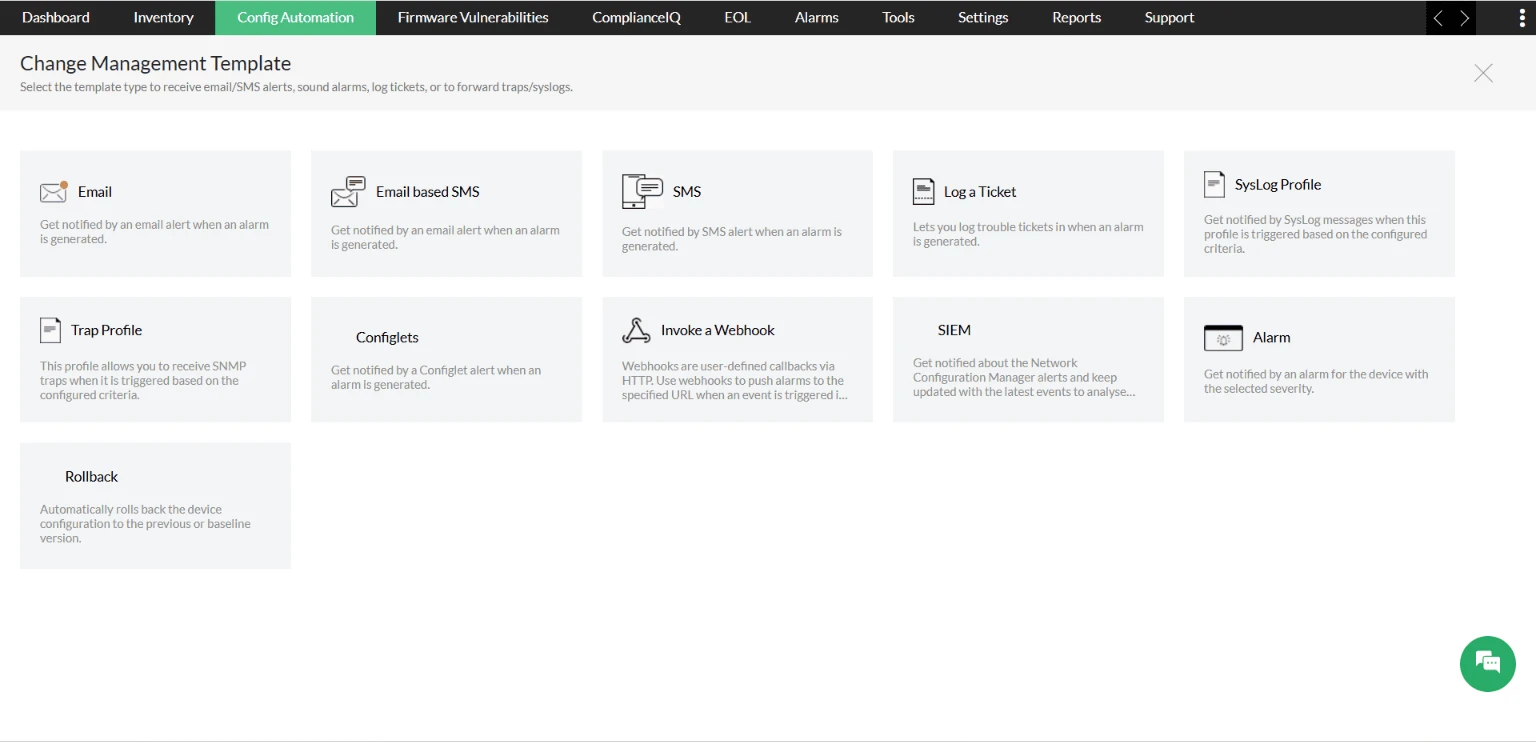Click the Trap Profile document icon
The width and height of the screenshot is (1536, 742).
(x=50, y=330)
